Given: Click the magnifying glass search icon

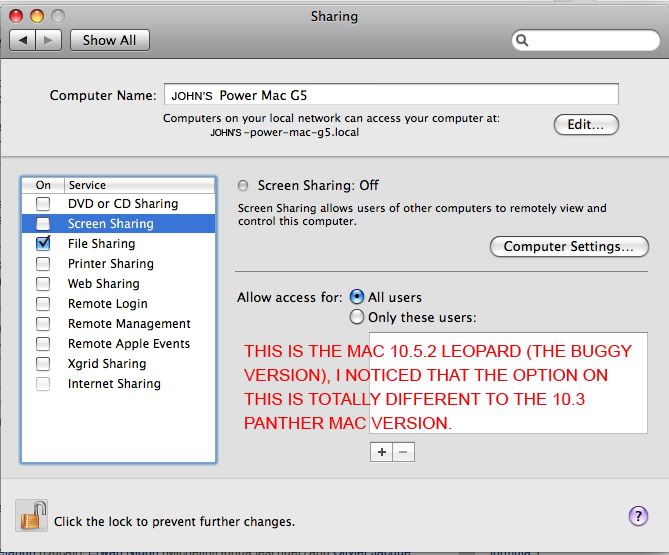Looking at the screenshot, I should (x=522, y=40).
